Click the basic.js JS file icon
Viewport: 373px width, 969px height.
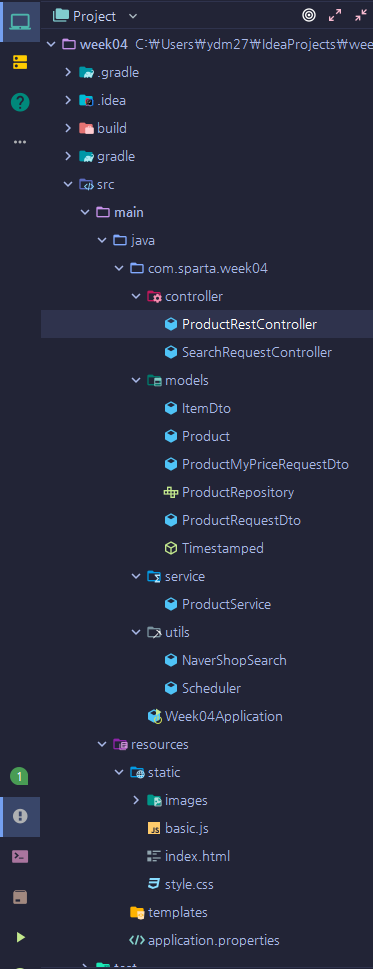coord(154,829)
